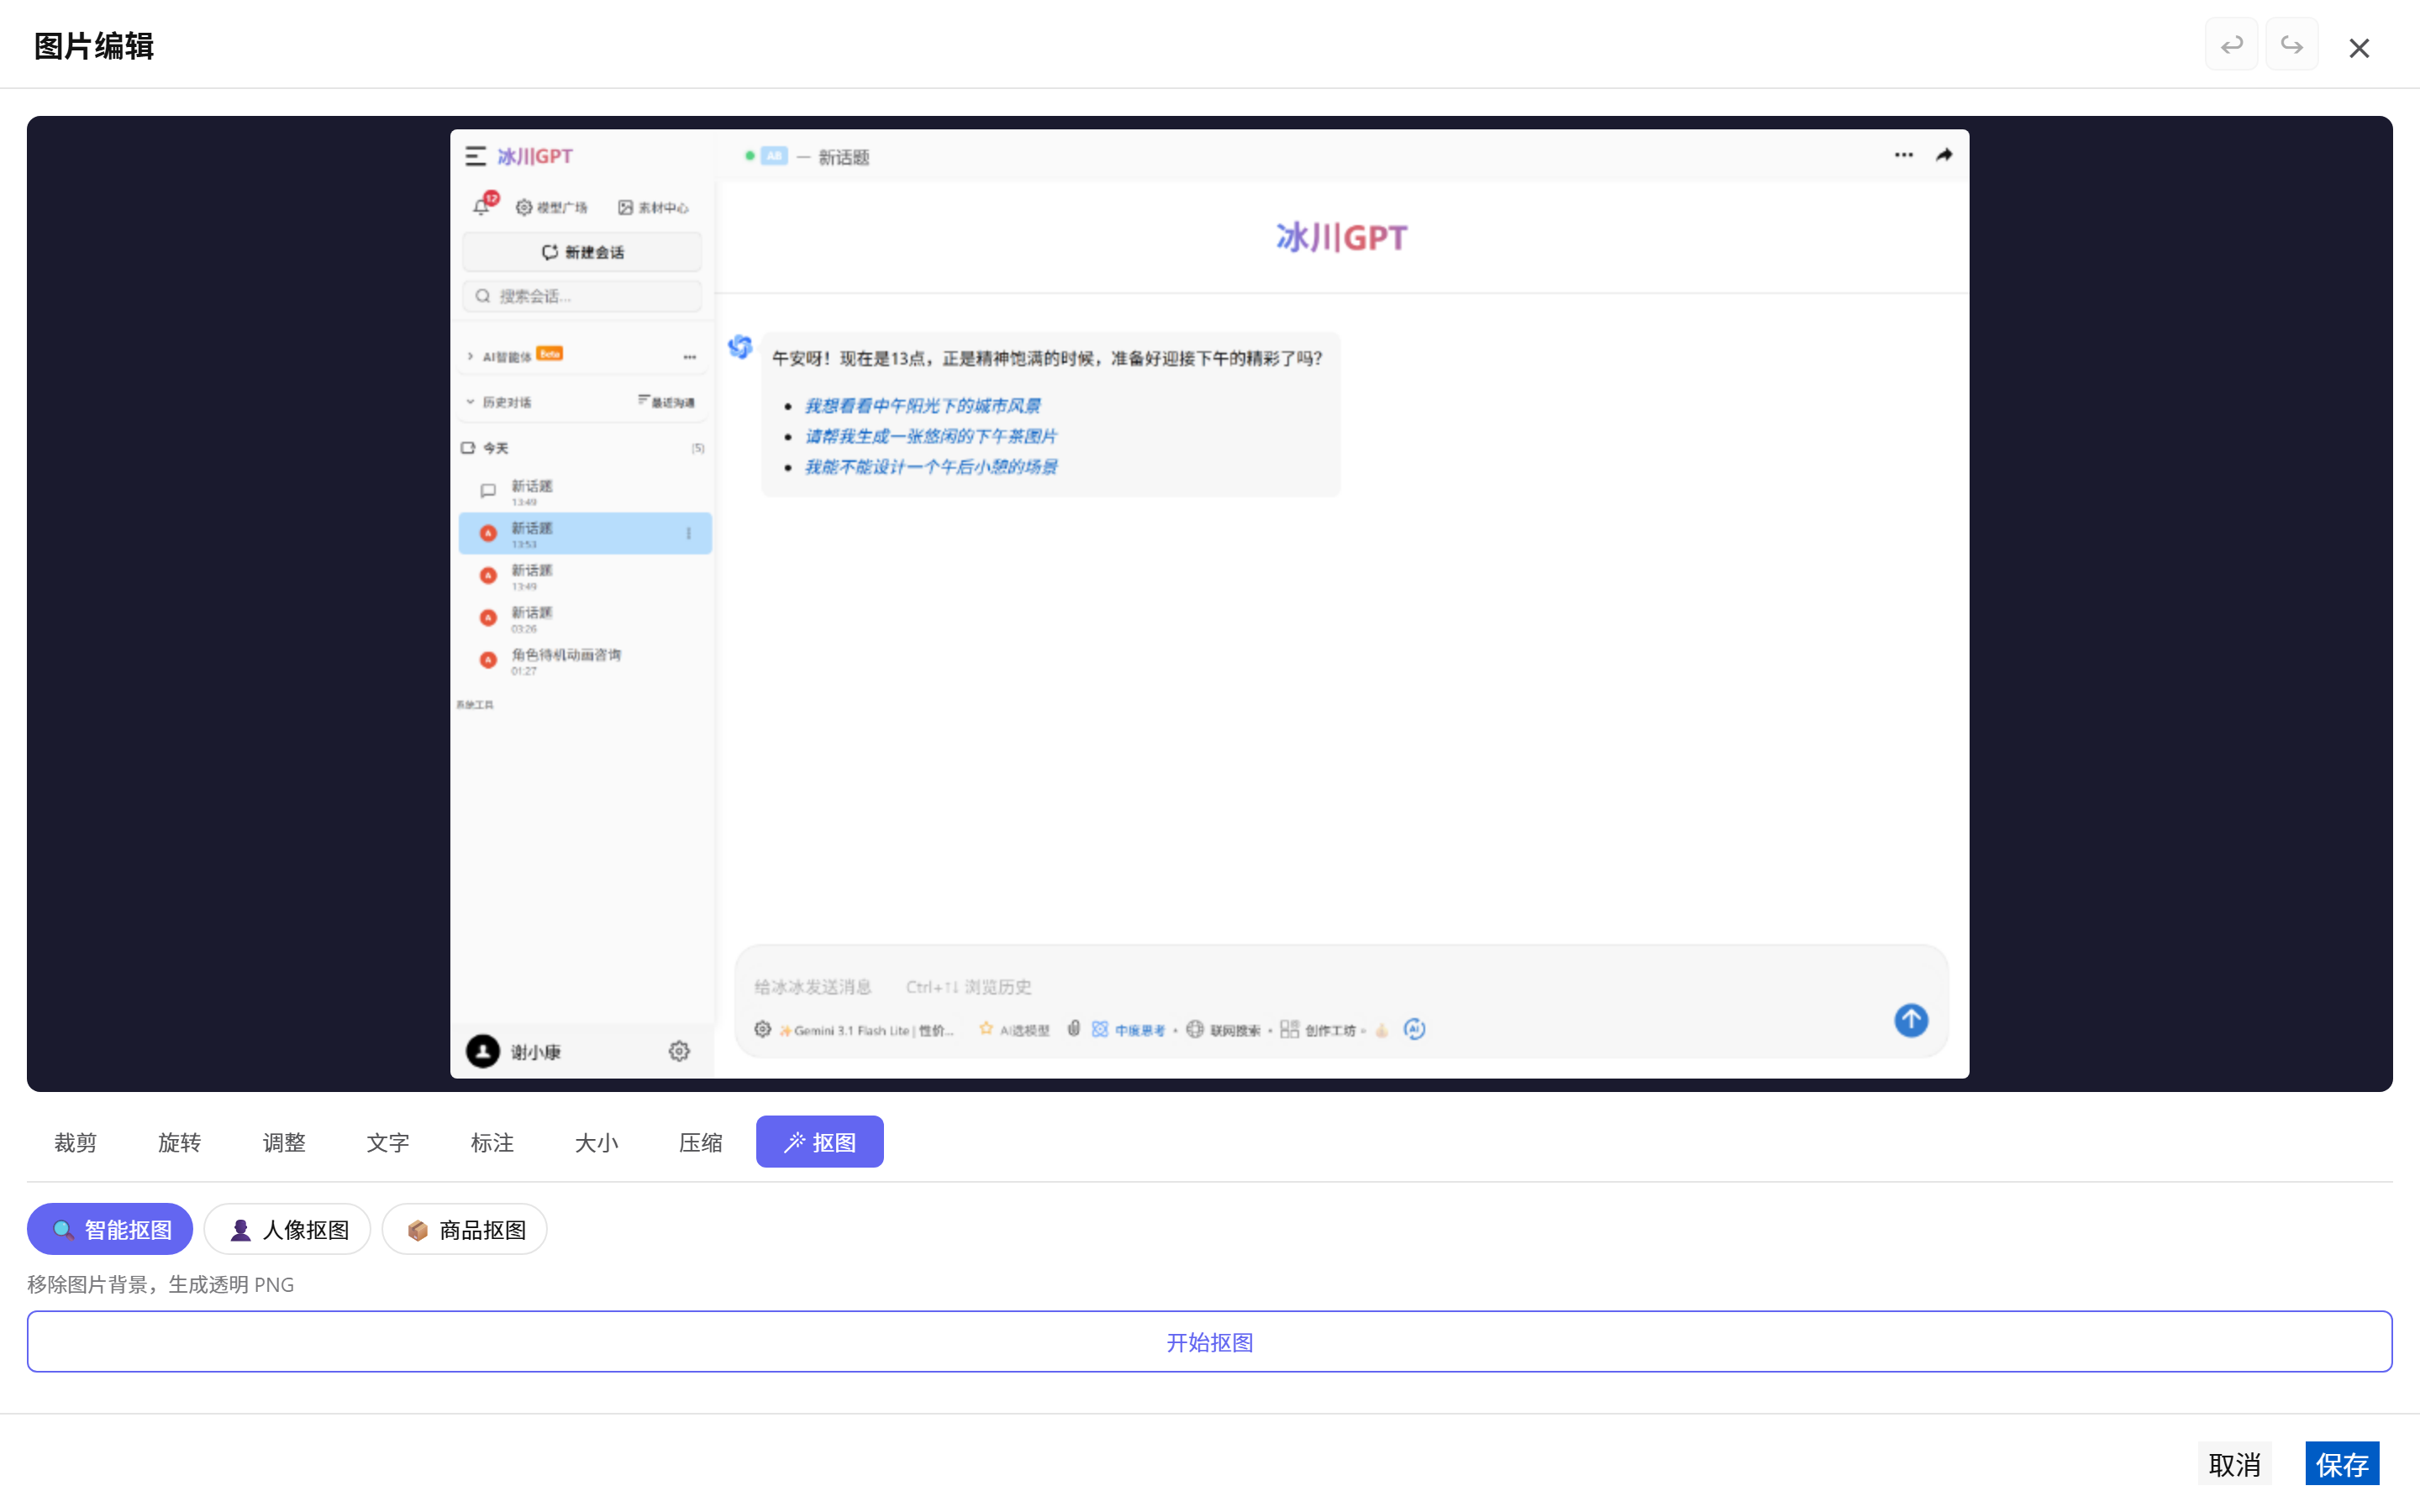Viewport: 2420px width, 1512px height.
Task: Click the 开始抠图 button
Action: pos(1209,1341)
